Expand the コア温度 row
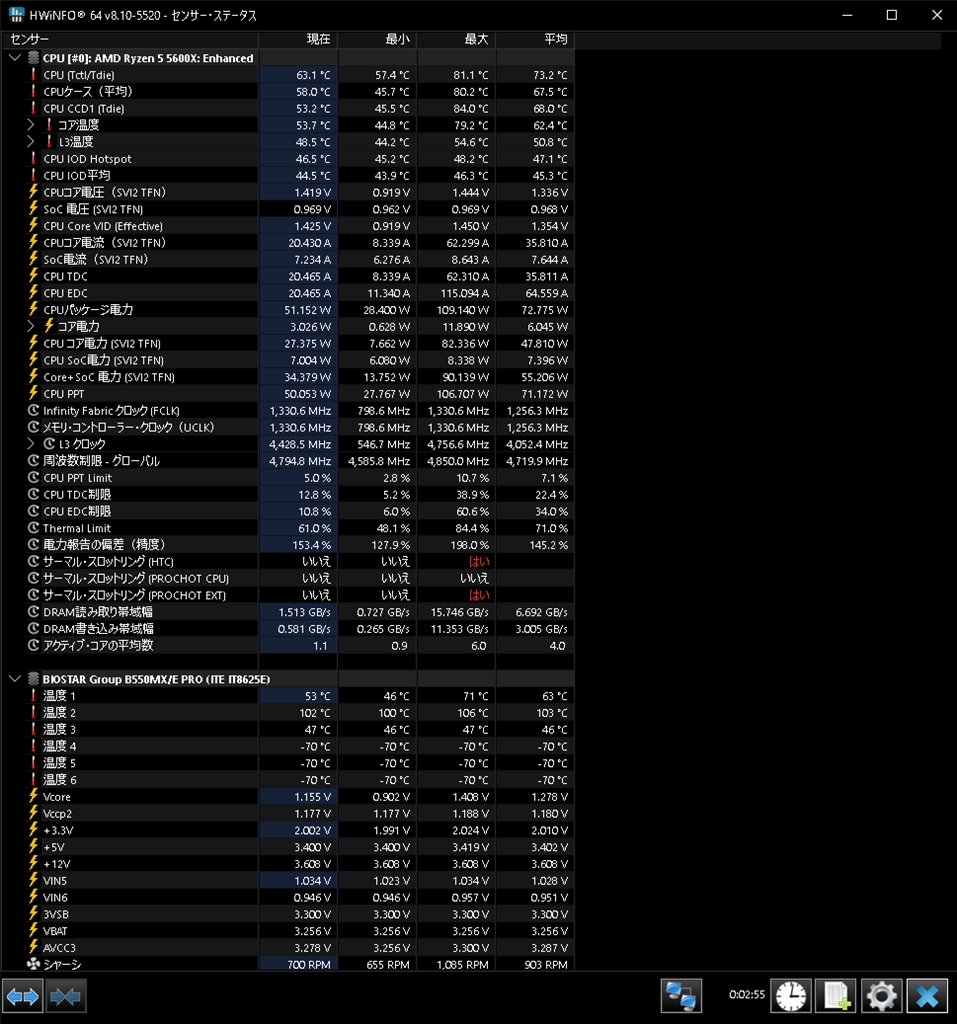 coord(30,125)
